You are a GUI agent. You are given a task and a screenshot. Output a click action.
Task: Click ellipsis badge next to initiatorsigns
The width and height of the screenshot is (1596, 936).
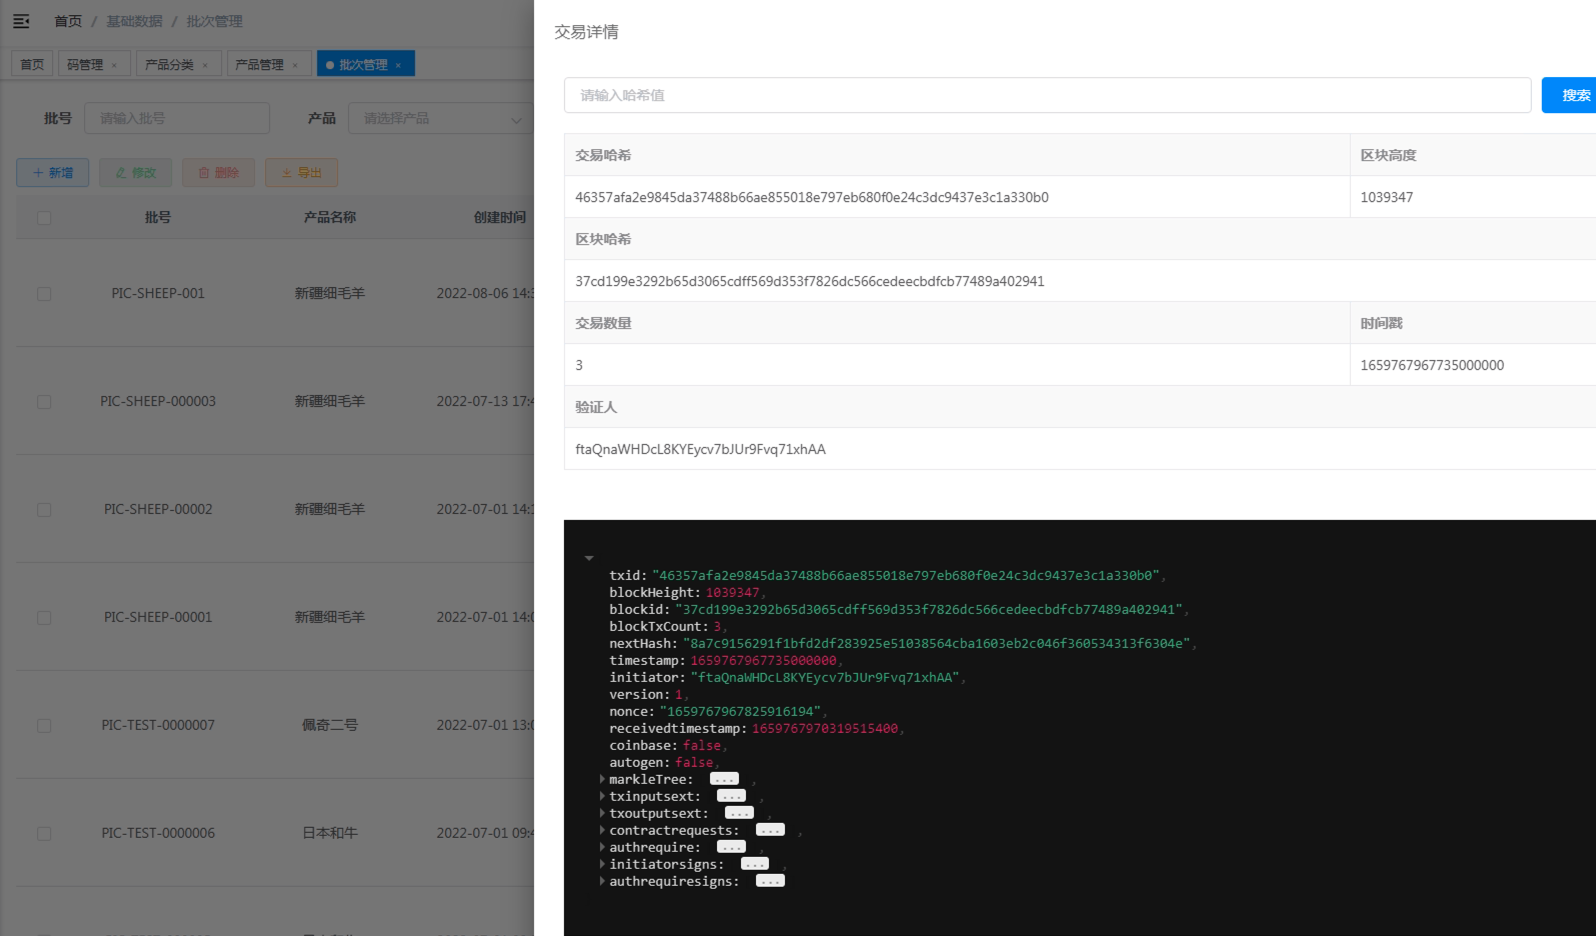[755, 864]
